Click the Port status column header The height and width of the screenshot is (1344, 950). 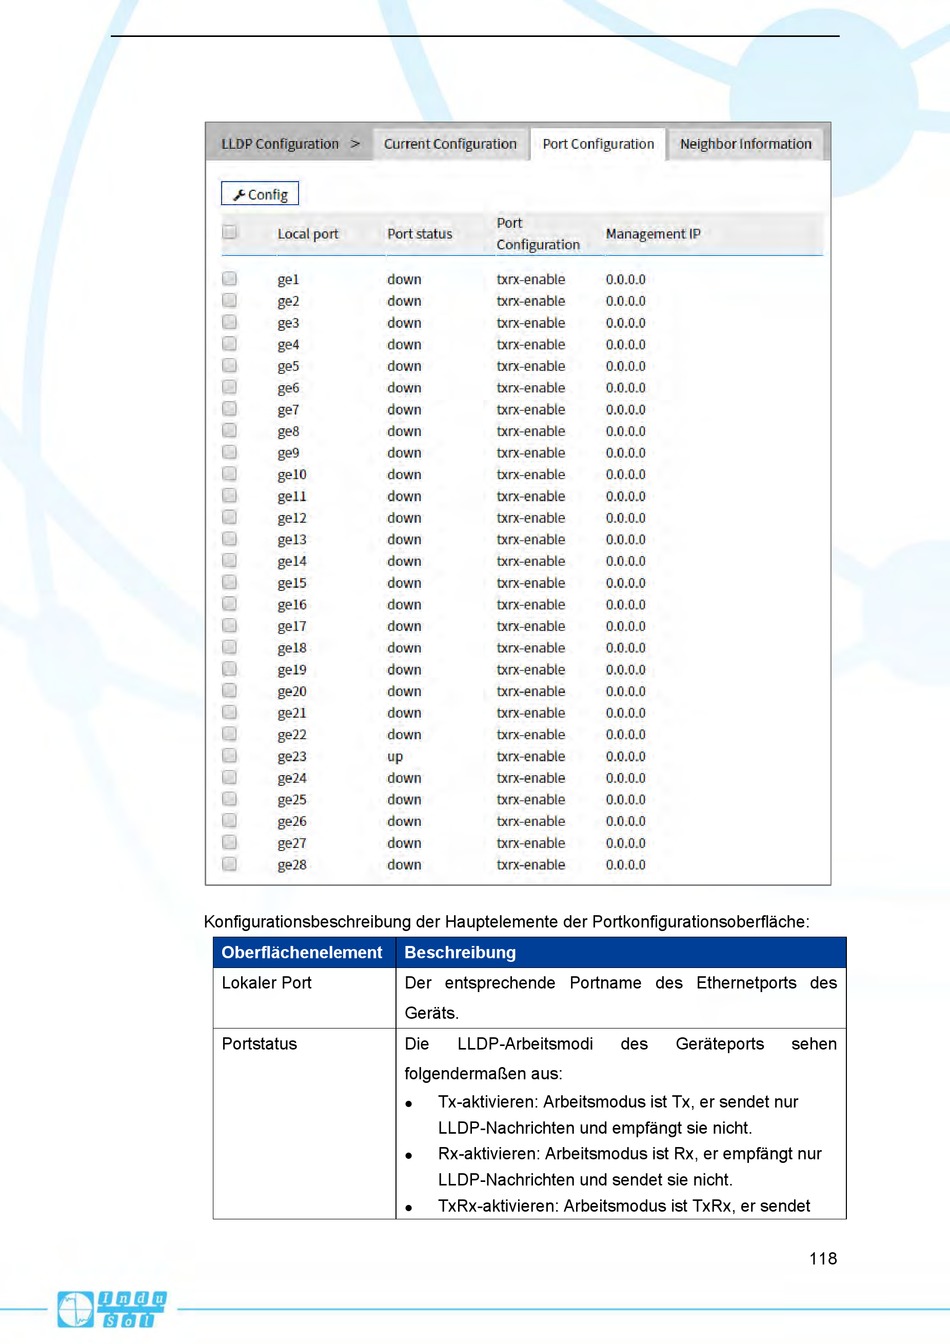pyautogui.click(x=420, y=234)
